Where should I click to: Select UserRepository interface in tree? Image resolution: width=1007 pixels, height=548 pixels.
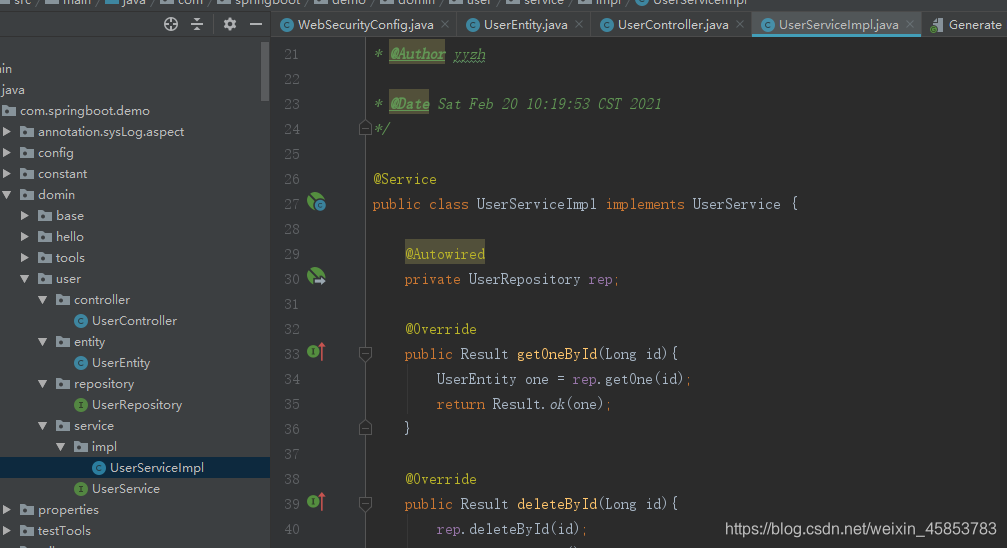click(136, 405)
